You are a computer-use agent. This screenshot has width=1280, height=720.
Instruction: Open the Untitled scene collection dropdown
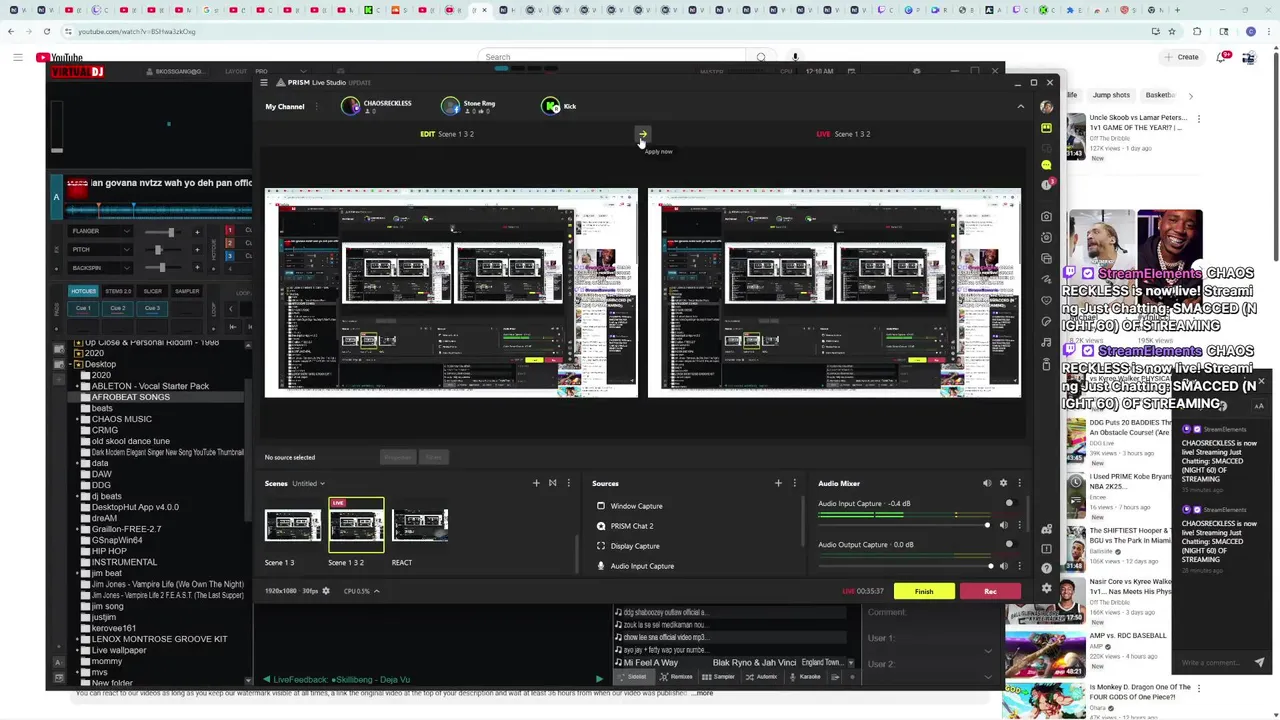click(x=308, y=483)
